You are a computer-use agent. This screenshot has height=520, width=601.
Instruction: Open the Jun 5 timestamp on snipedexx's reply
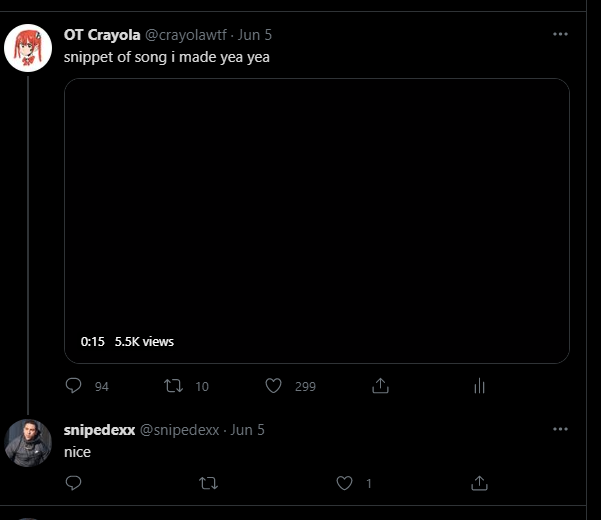(248, 430)
